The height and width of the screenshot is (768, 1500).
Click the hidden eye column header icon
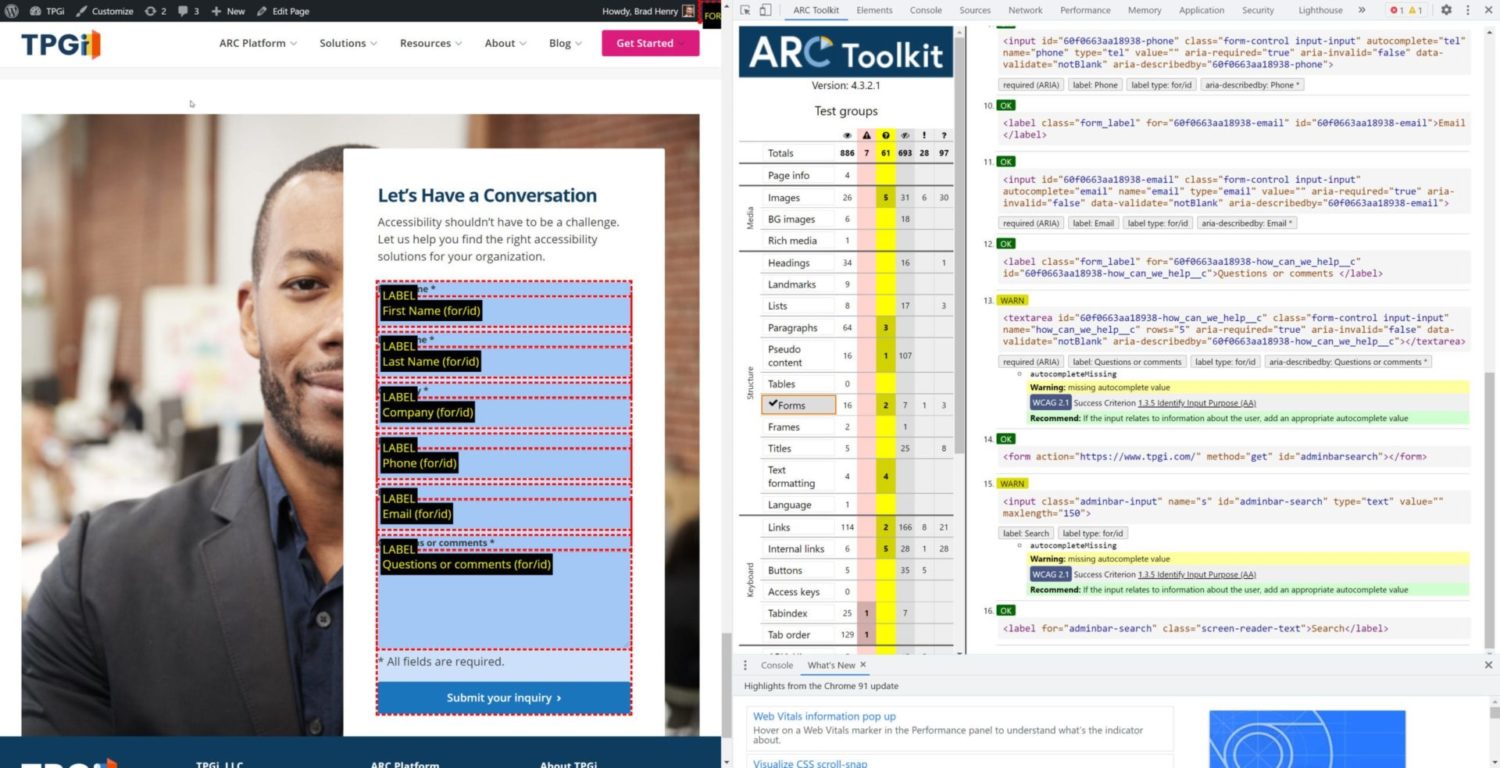[x=905, y=135]
